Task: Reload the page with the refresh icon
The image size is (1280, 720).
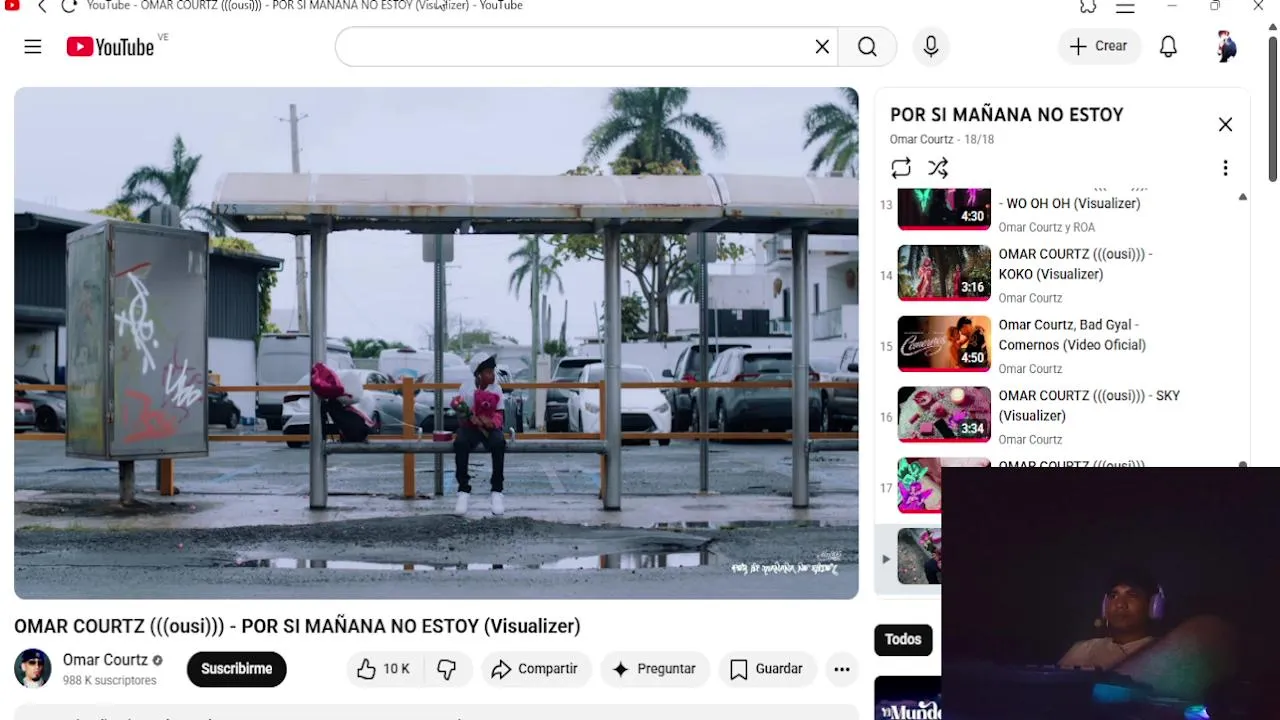Action: pos(69,6)
